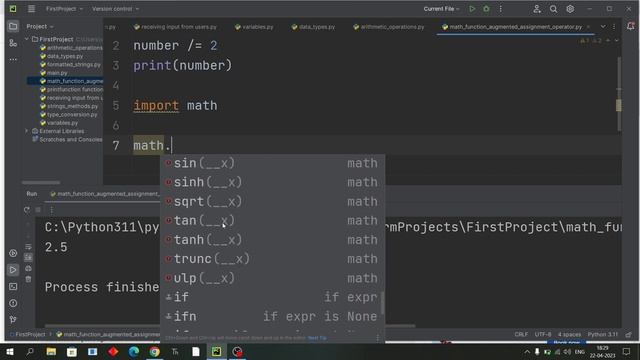
Task: Show more tool windows ellipsis
Action: (x=13, y=59)
